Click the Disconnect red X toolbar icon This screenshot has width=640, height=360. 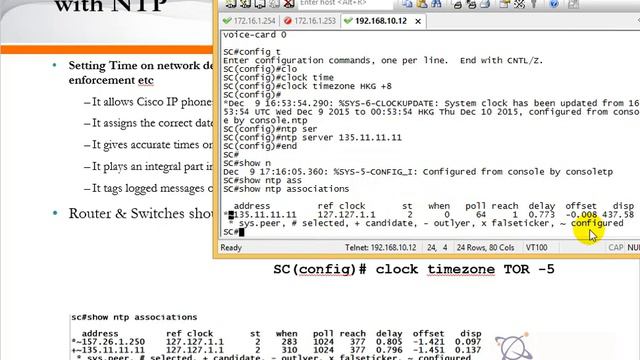pyautogui.click(x=289, y=4)
